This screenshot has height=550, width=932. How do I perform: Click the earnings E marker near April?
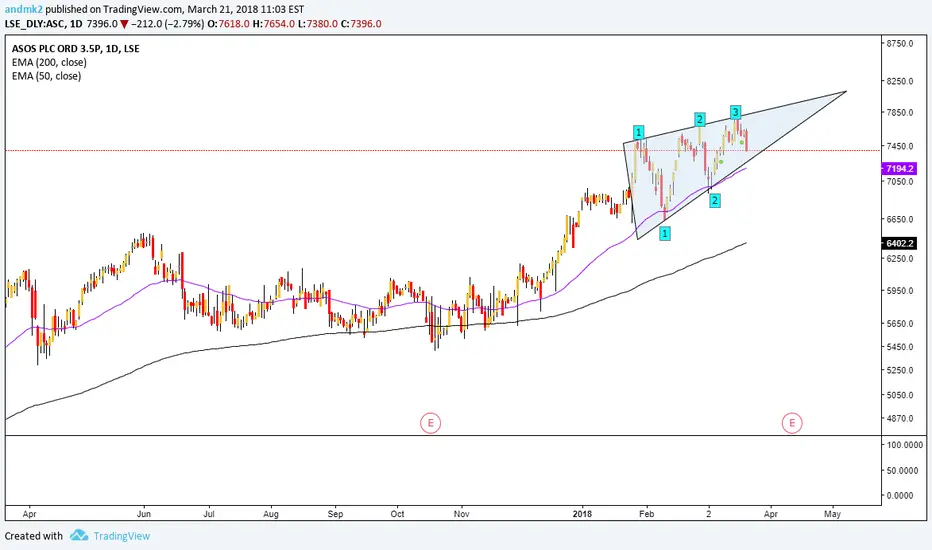click(x=792, y=423)
